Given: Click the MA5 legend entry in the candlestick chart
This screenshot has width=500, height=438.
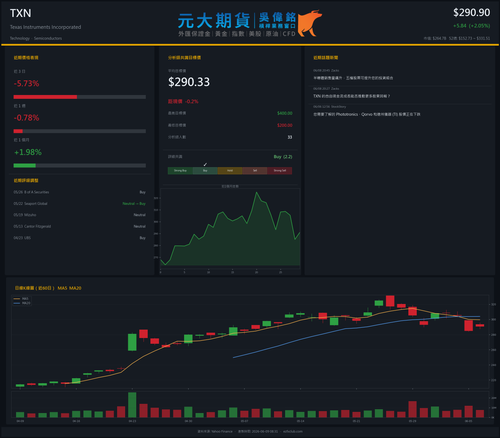Looking at the screenshot, I should point(21,299).
